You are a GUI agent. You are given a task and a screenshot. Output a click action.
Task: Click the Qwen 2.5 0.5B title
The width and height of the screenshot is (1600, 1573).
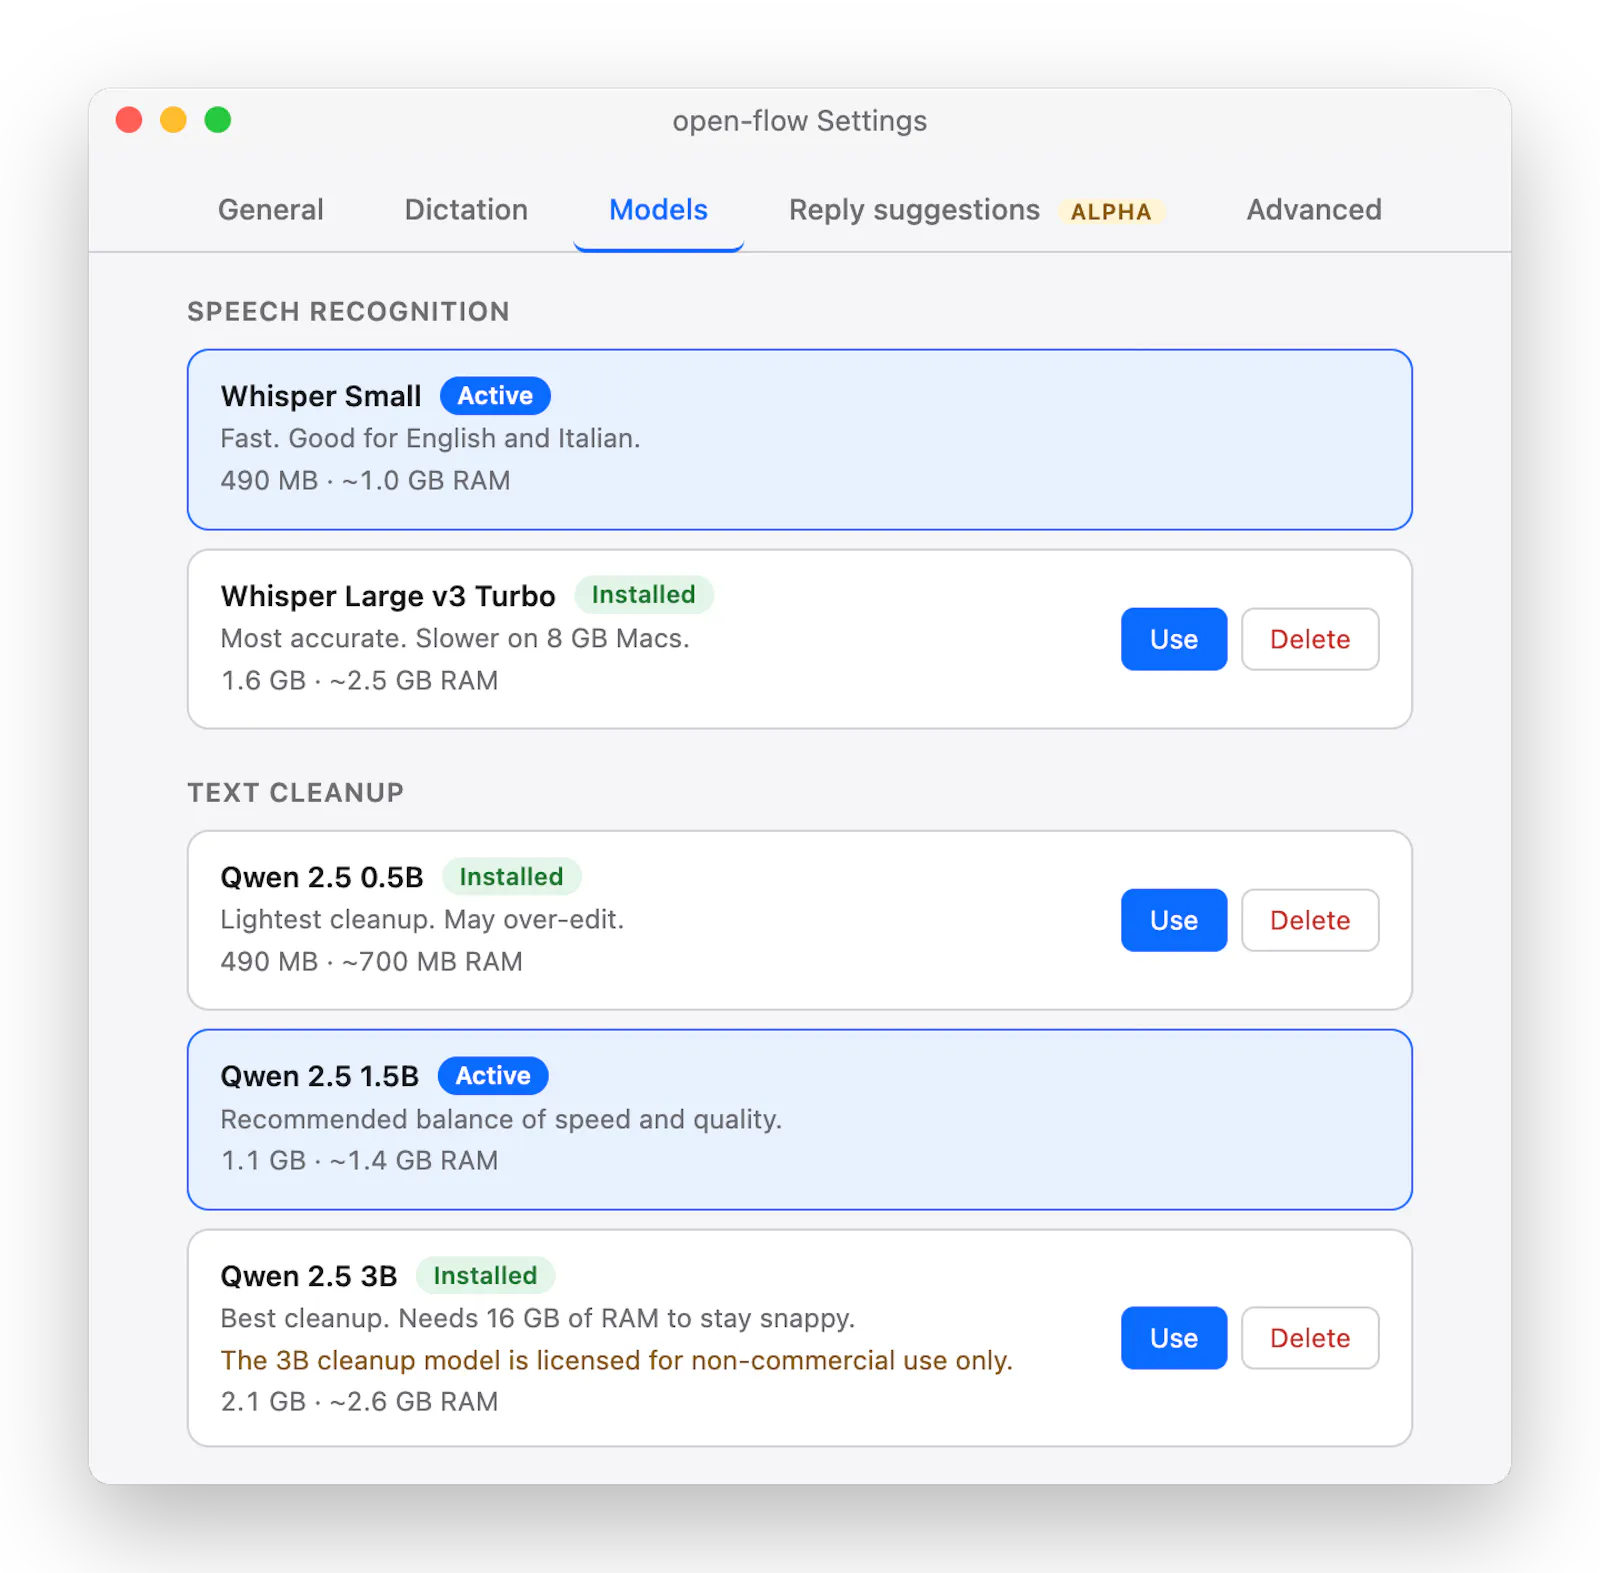coord(322,878)
